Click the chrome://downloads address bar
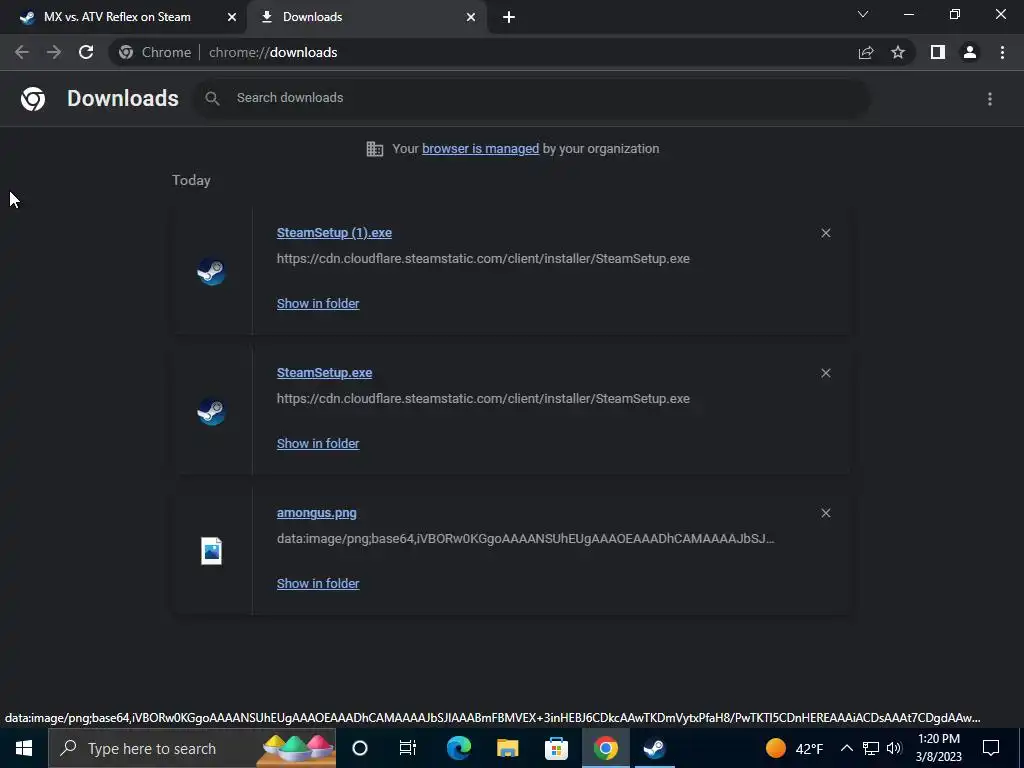1024x768 pixels. tap(483, 52)
